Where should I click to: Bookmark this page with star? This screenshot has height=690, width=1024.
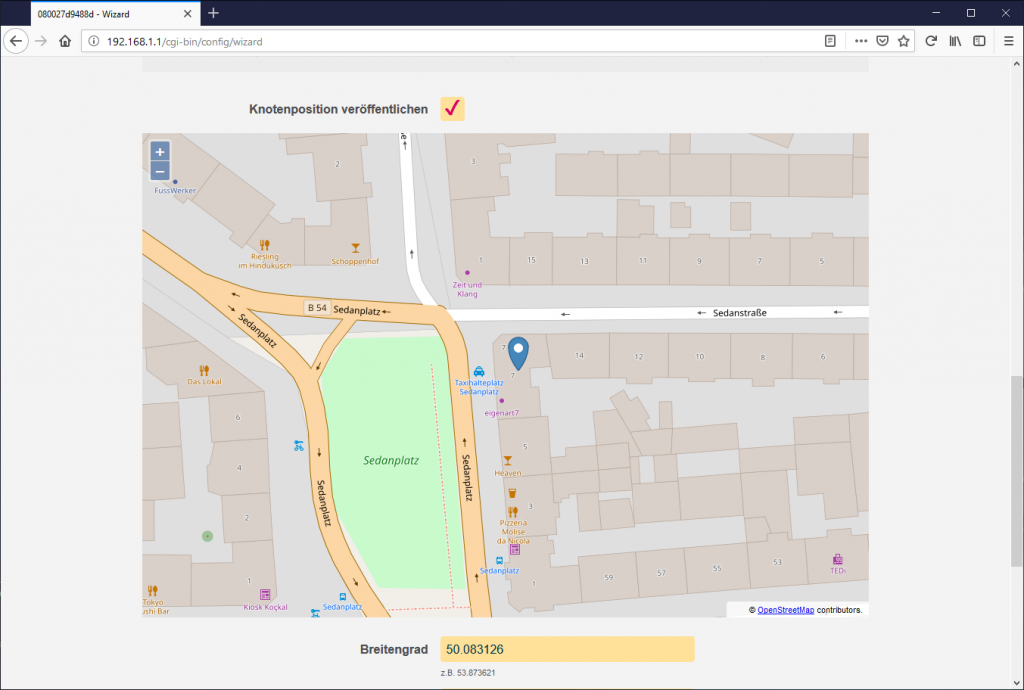(x=904, y=41)
